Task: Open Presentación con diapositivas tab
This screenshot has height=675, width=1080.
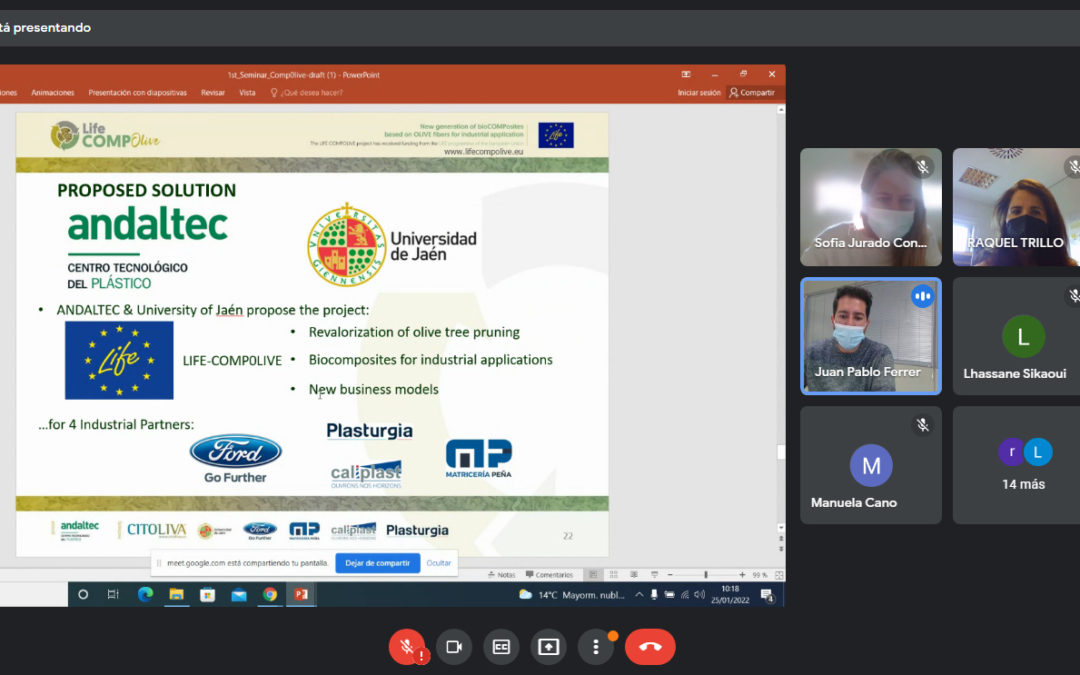Action: 138,92
